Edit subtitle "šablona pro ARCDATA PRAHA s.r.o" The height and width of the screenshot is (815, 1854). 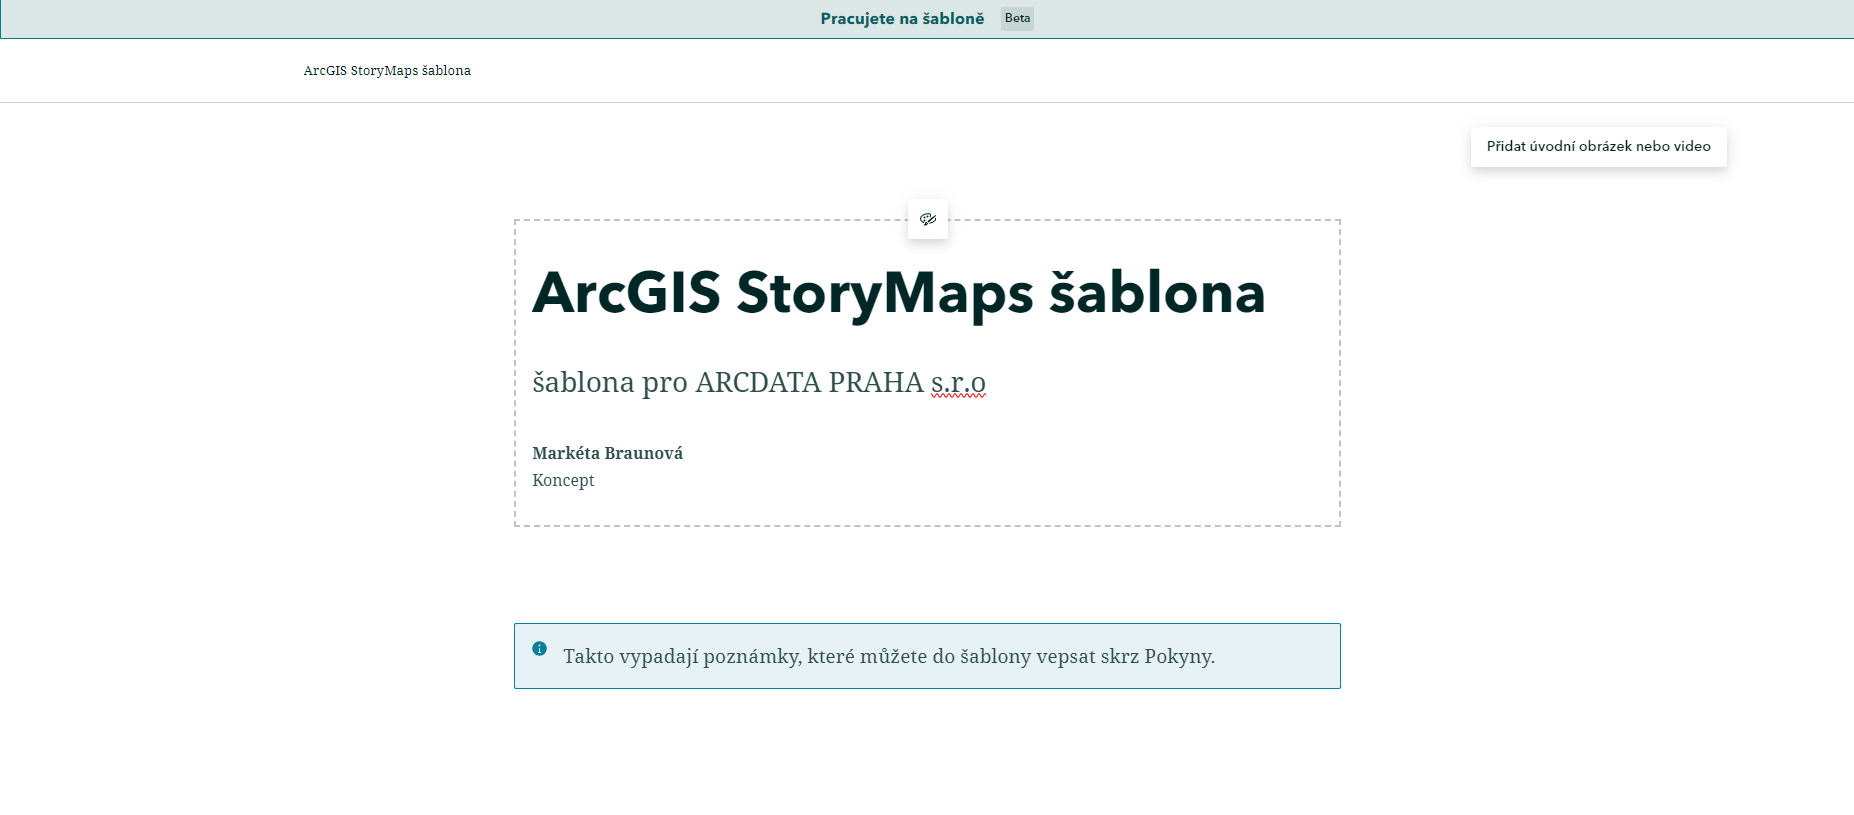pos(759,382)
